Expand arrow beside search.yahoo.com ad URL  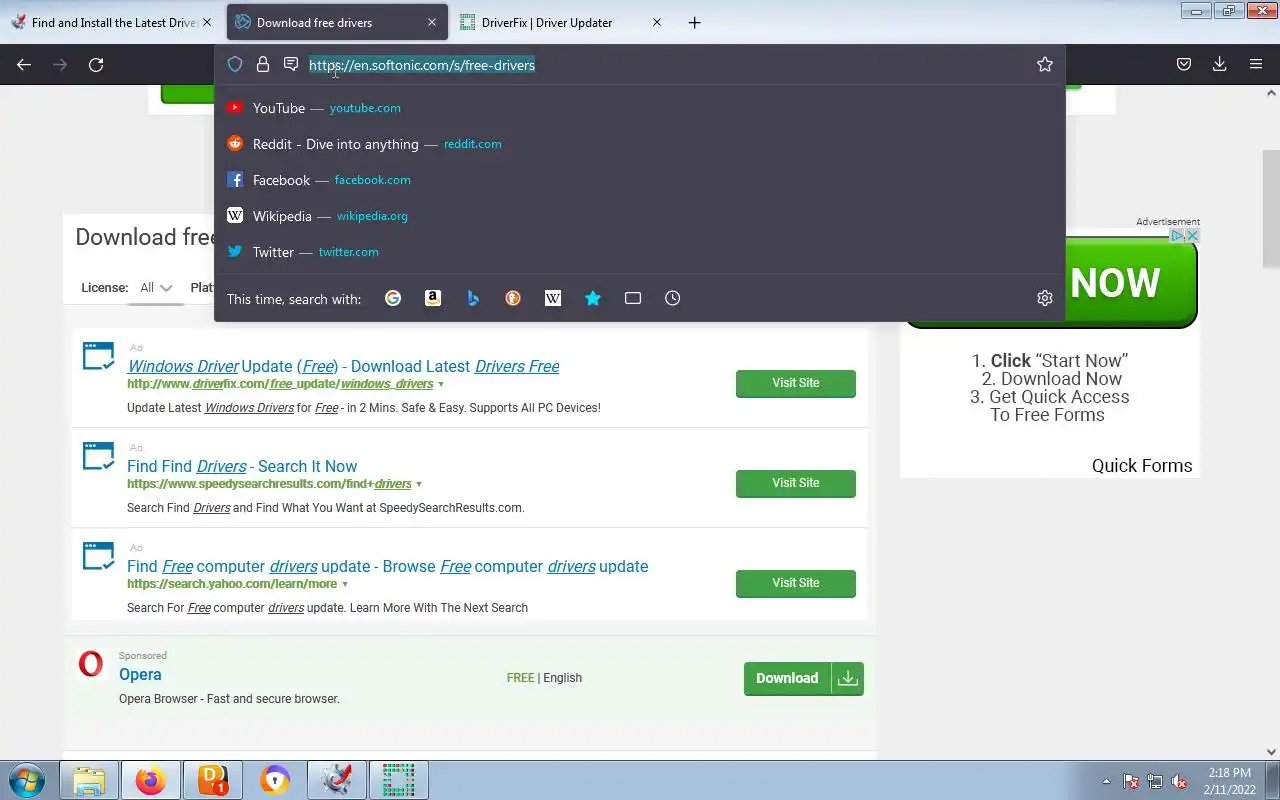[345, 584]
